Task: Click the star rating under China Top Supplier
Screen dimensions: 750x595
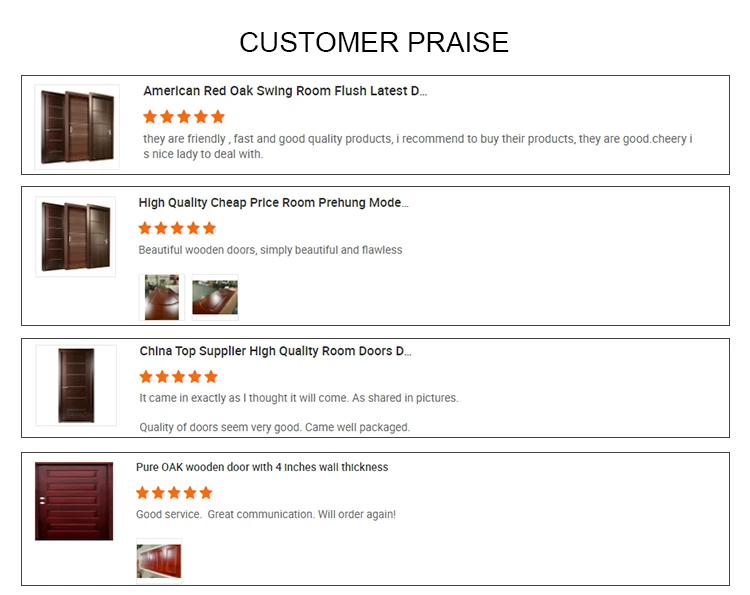Action: pyautogui.click(x=178, y=377)
